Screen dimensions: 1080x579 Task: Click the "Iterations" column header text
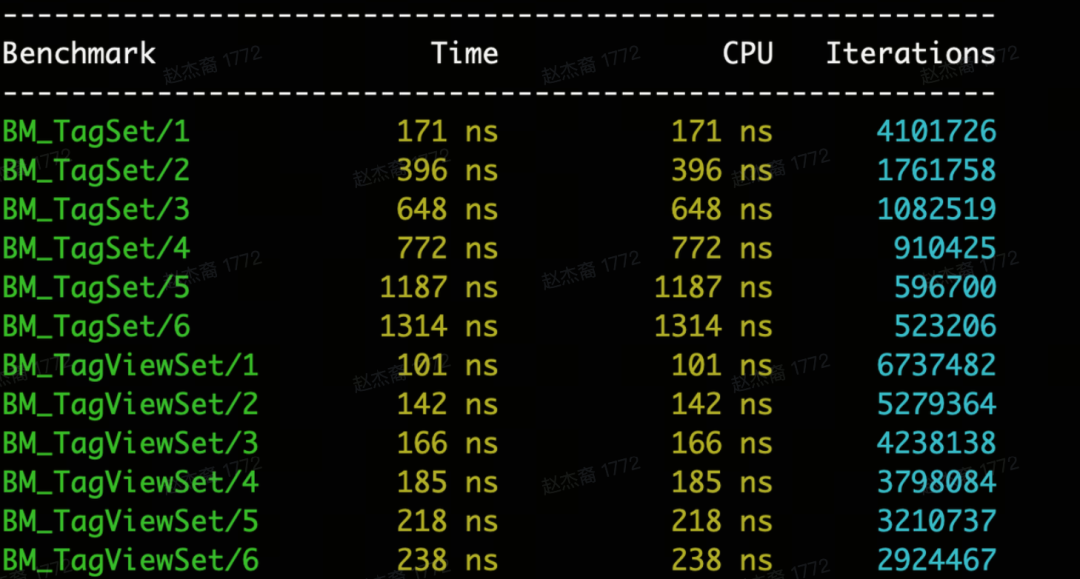pos(911,54)
